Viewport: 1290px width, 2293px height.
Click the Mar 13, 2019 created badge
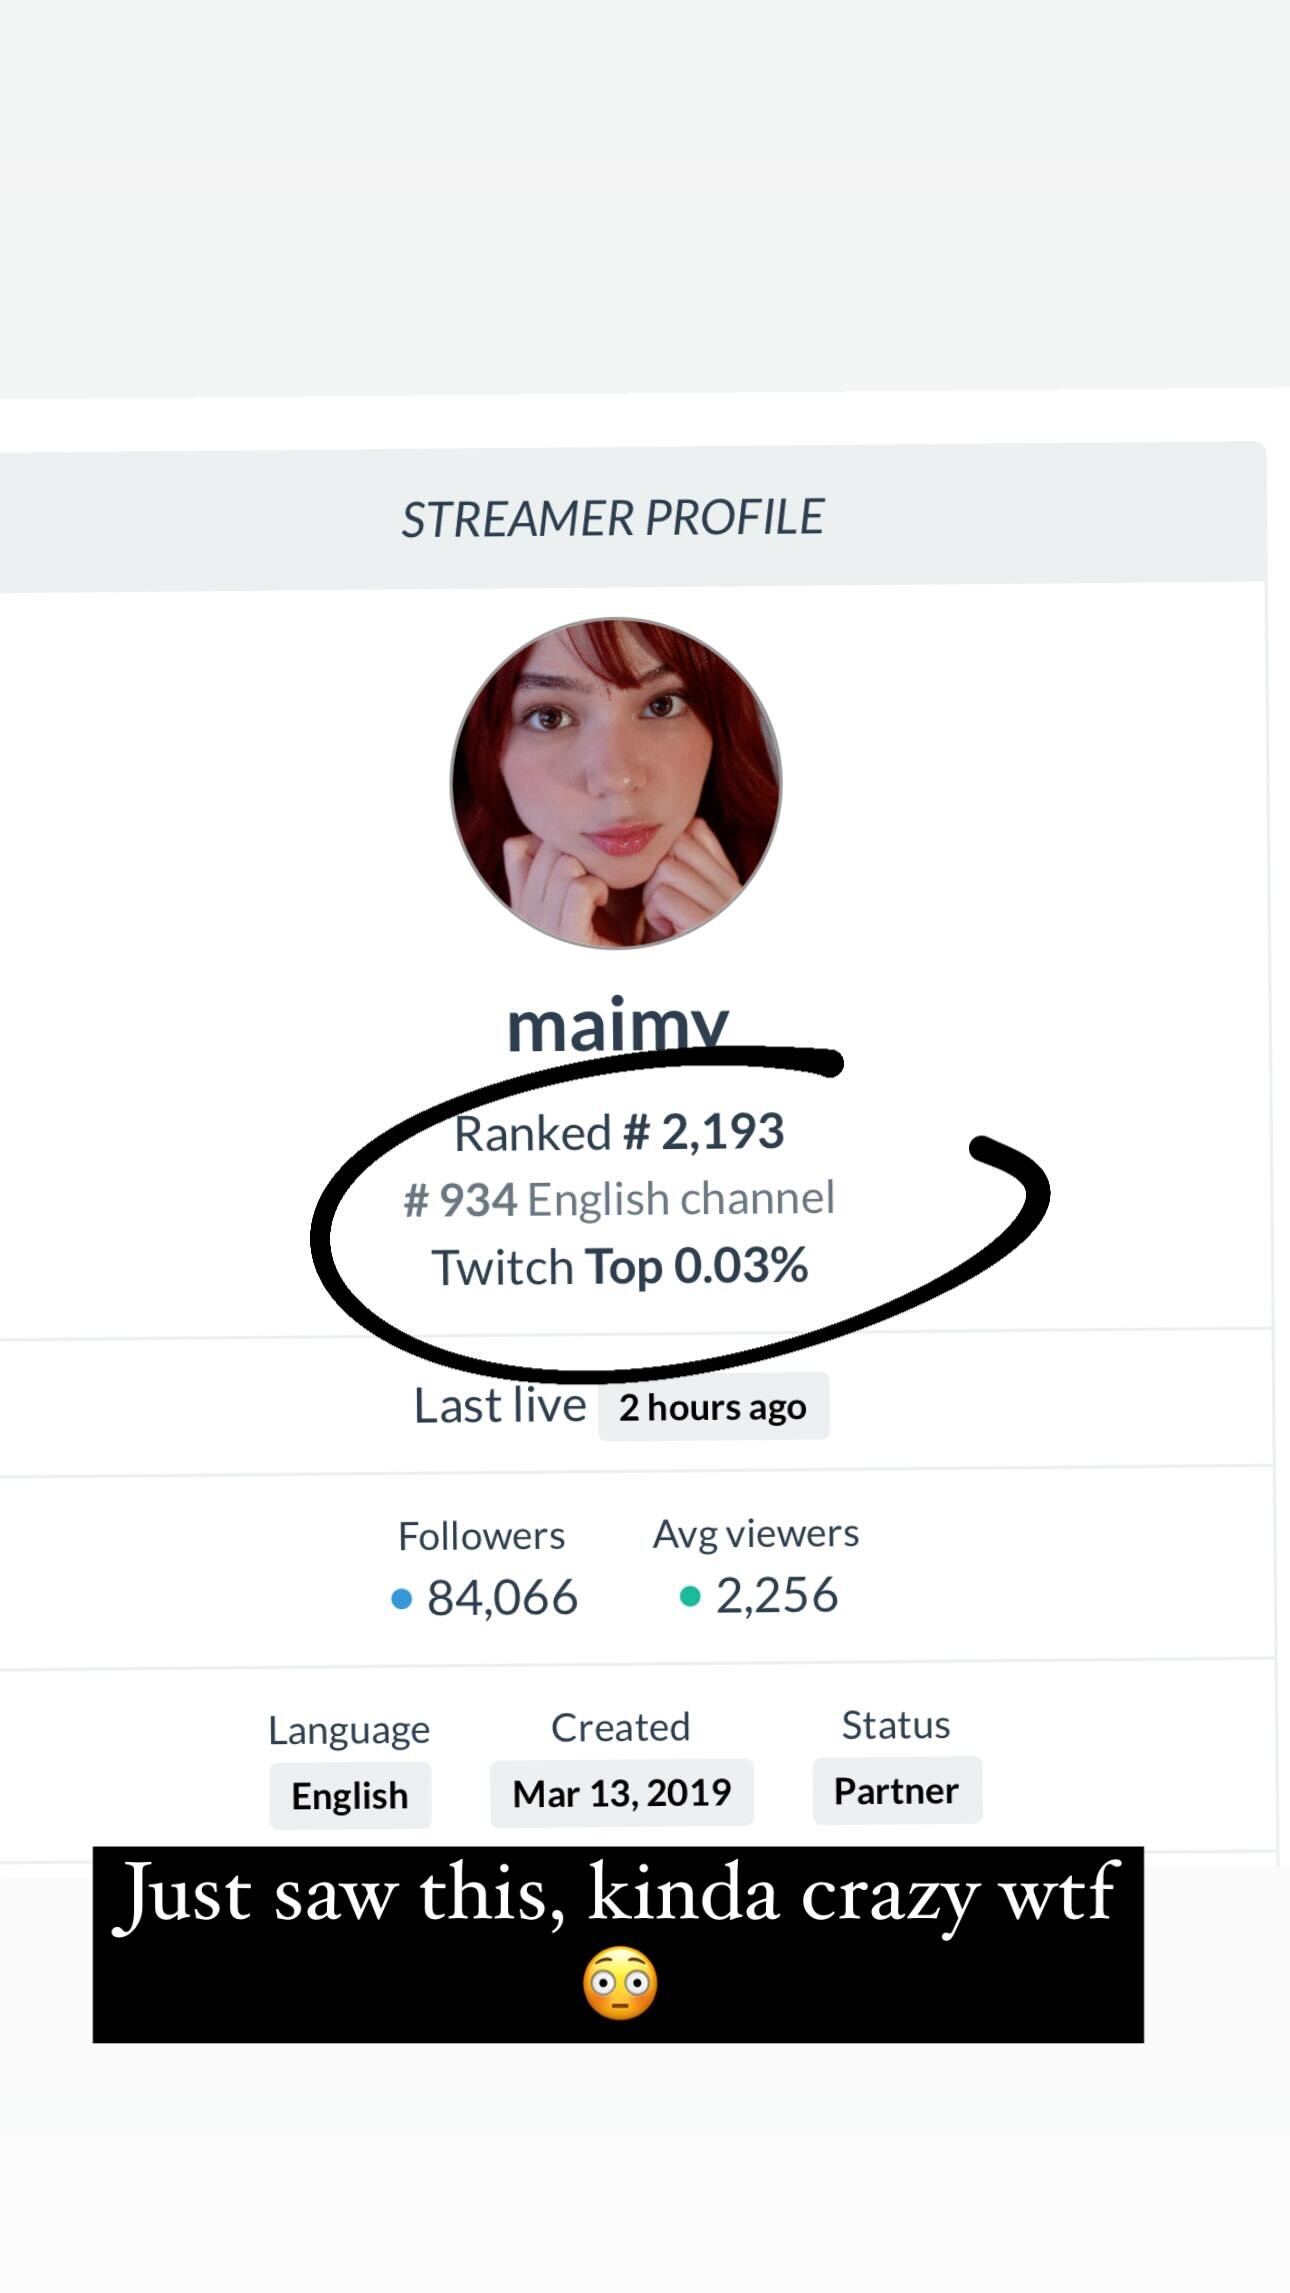621,1793
